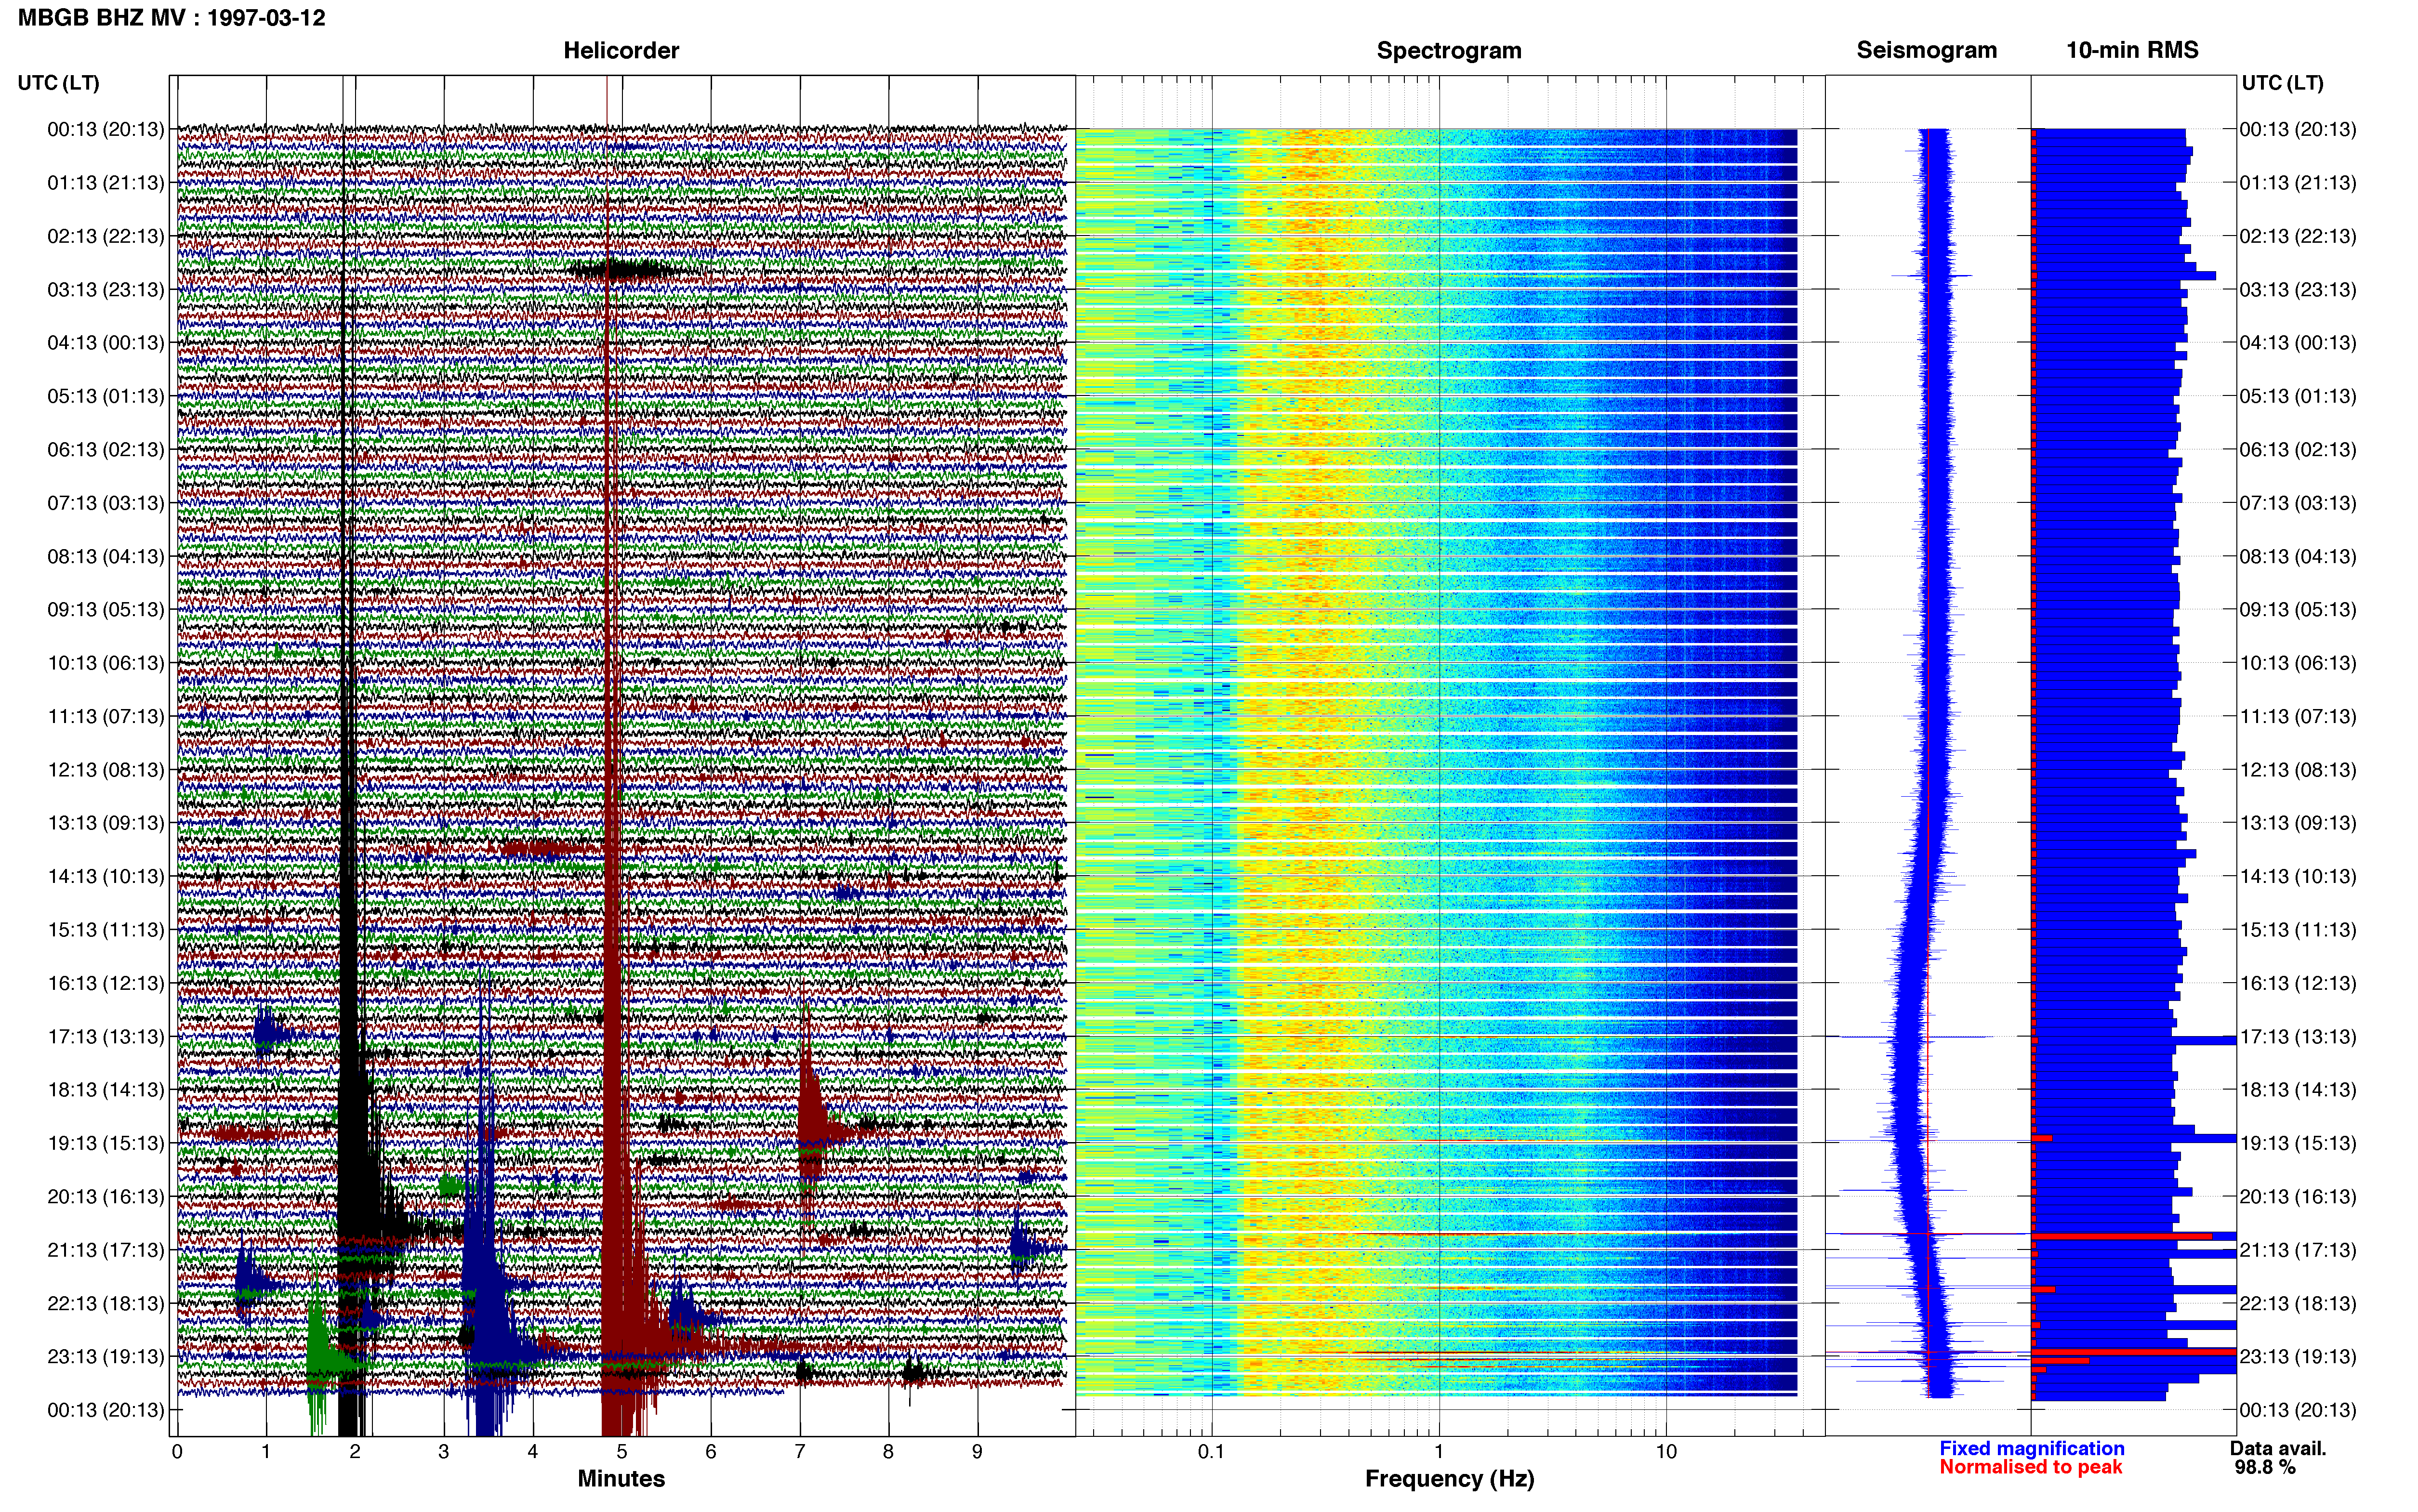Click the right time label "20:13 (16:13)"

2298,1196
